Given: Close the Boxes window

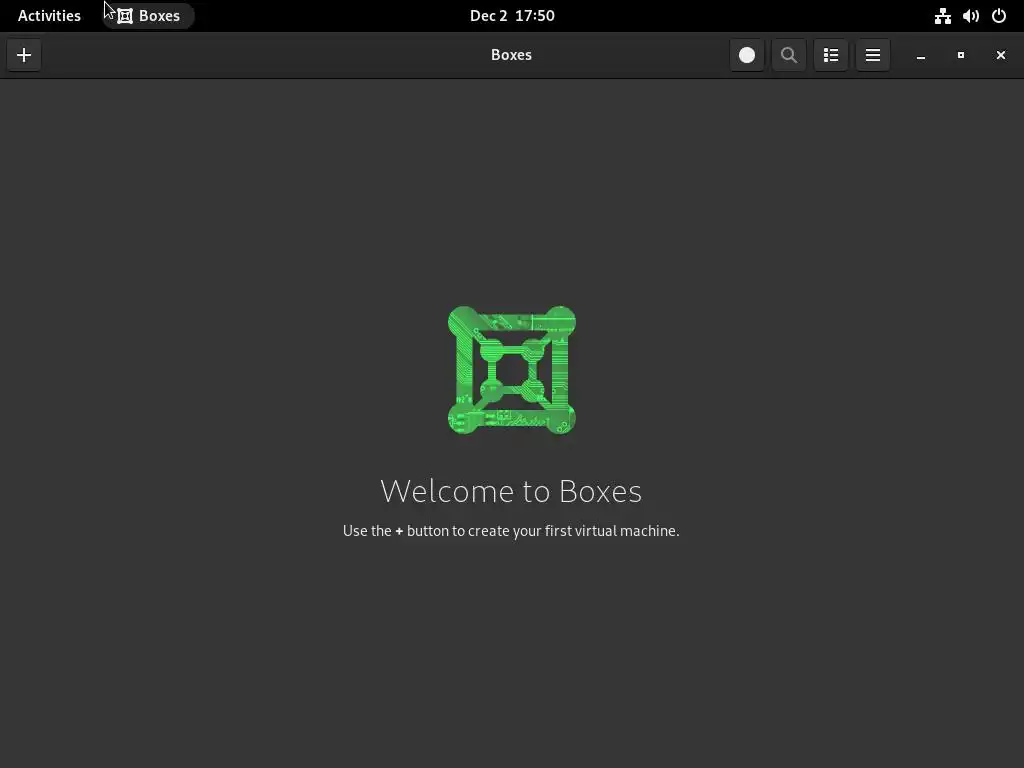Looking at the screenshot, I should [1000, 55].
